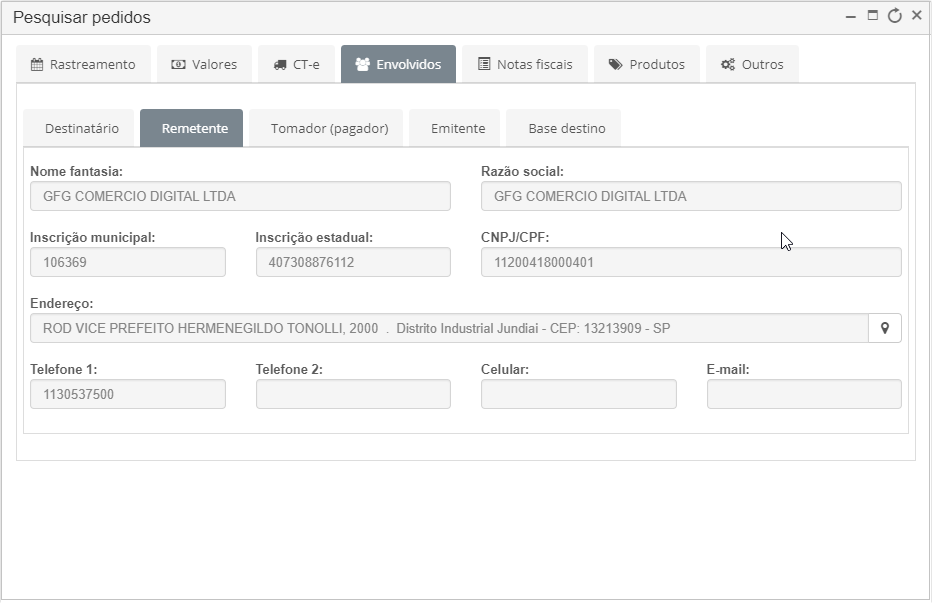This screenshot has width=932, height=603.
Task: Click the map pin icon beside Endereço
Action: 885,328
